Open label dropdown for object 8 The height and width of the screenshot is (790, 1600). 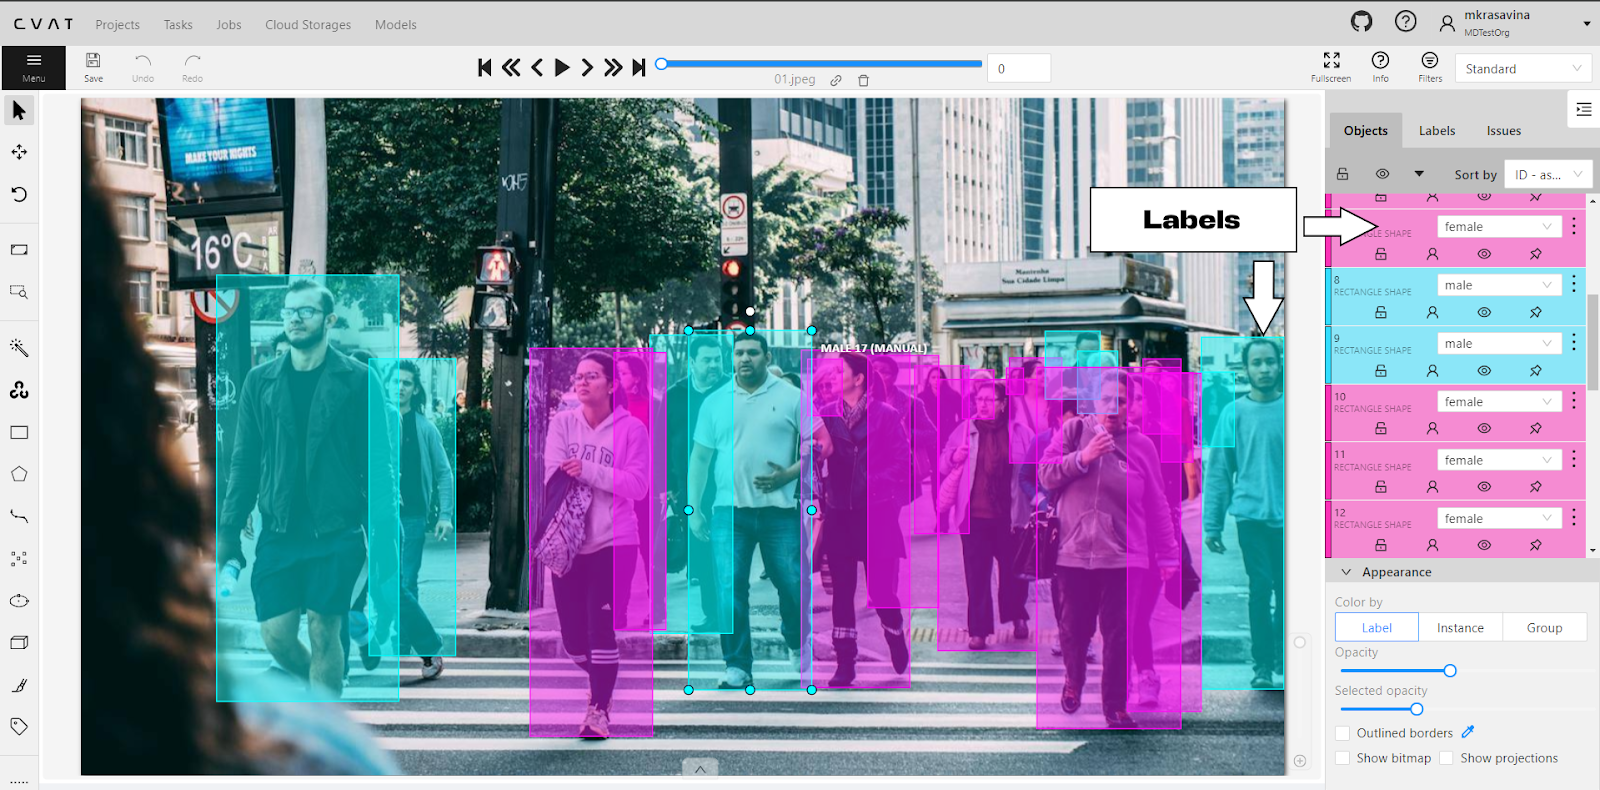[1498, 285]
